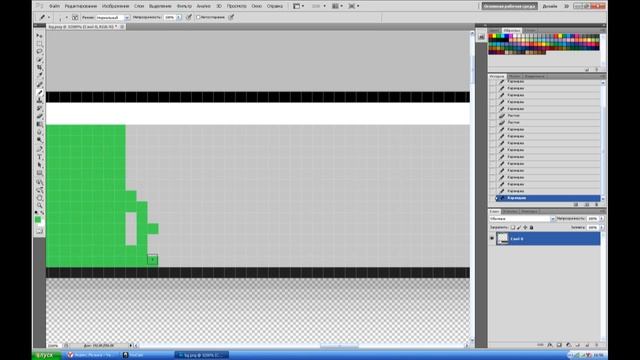Toggle lock transparent pixels

[513, 227]
